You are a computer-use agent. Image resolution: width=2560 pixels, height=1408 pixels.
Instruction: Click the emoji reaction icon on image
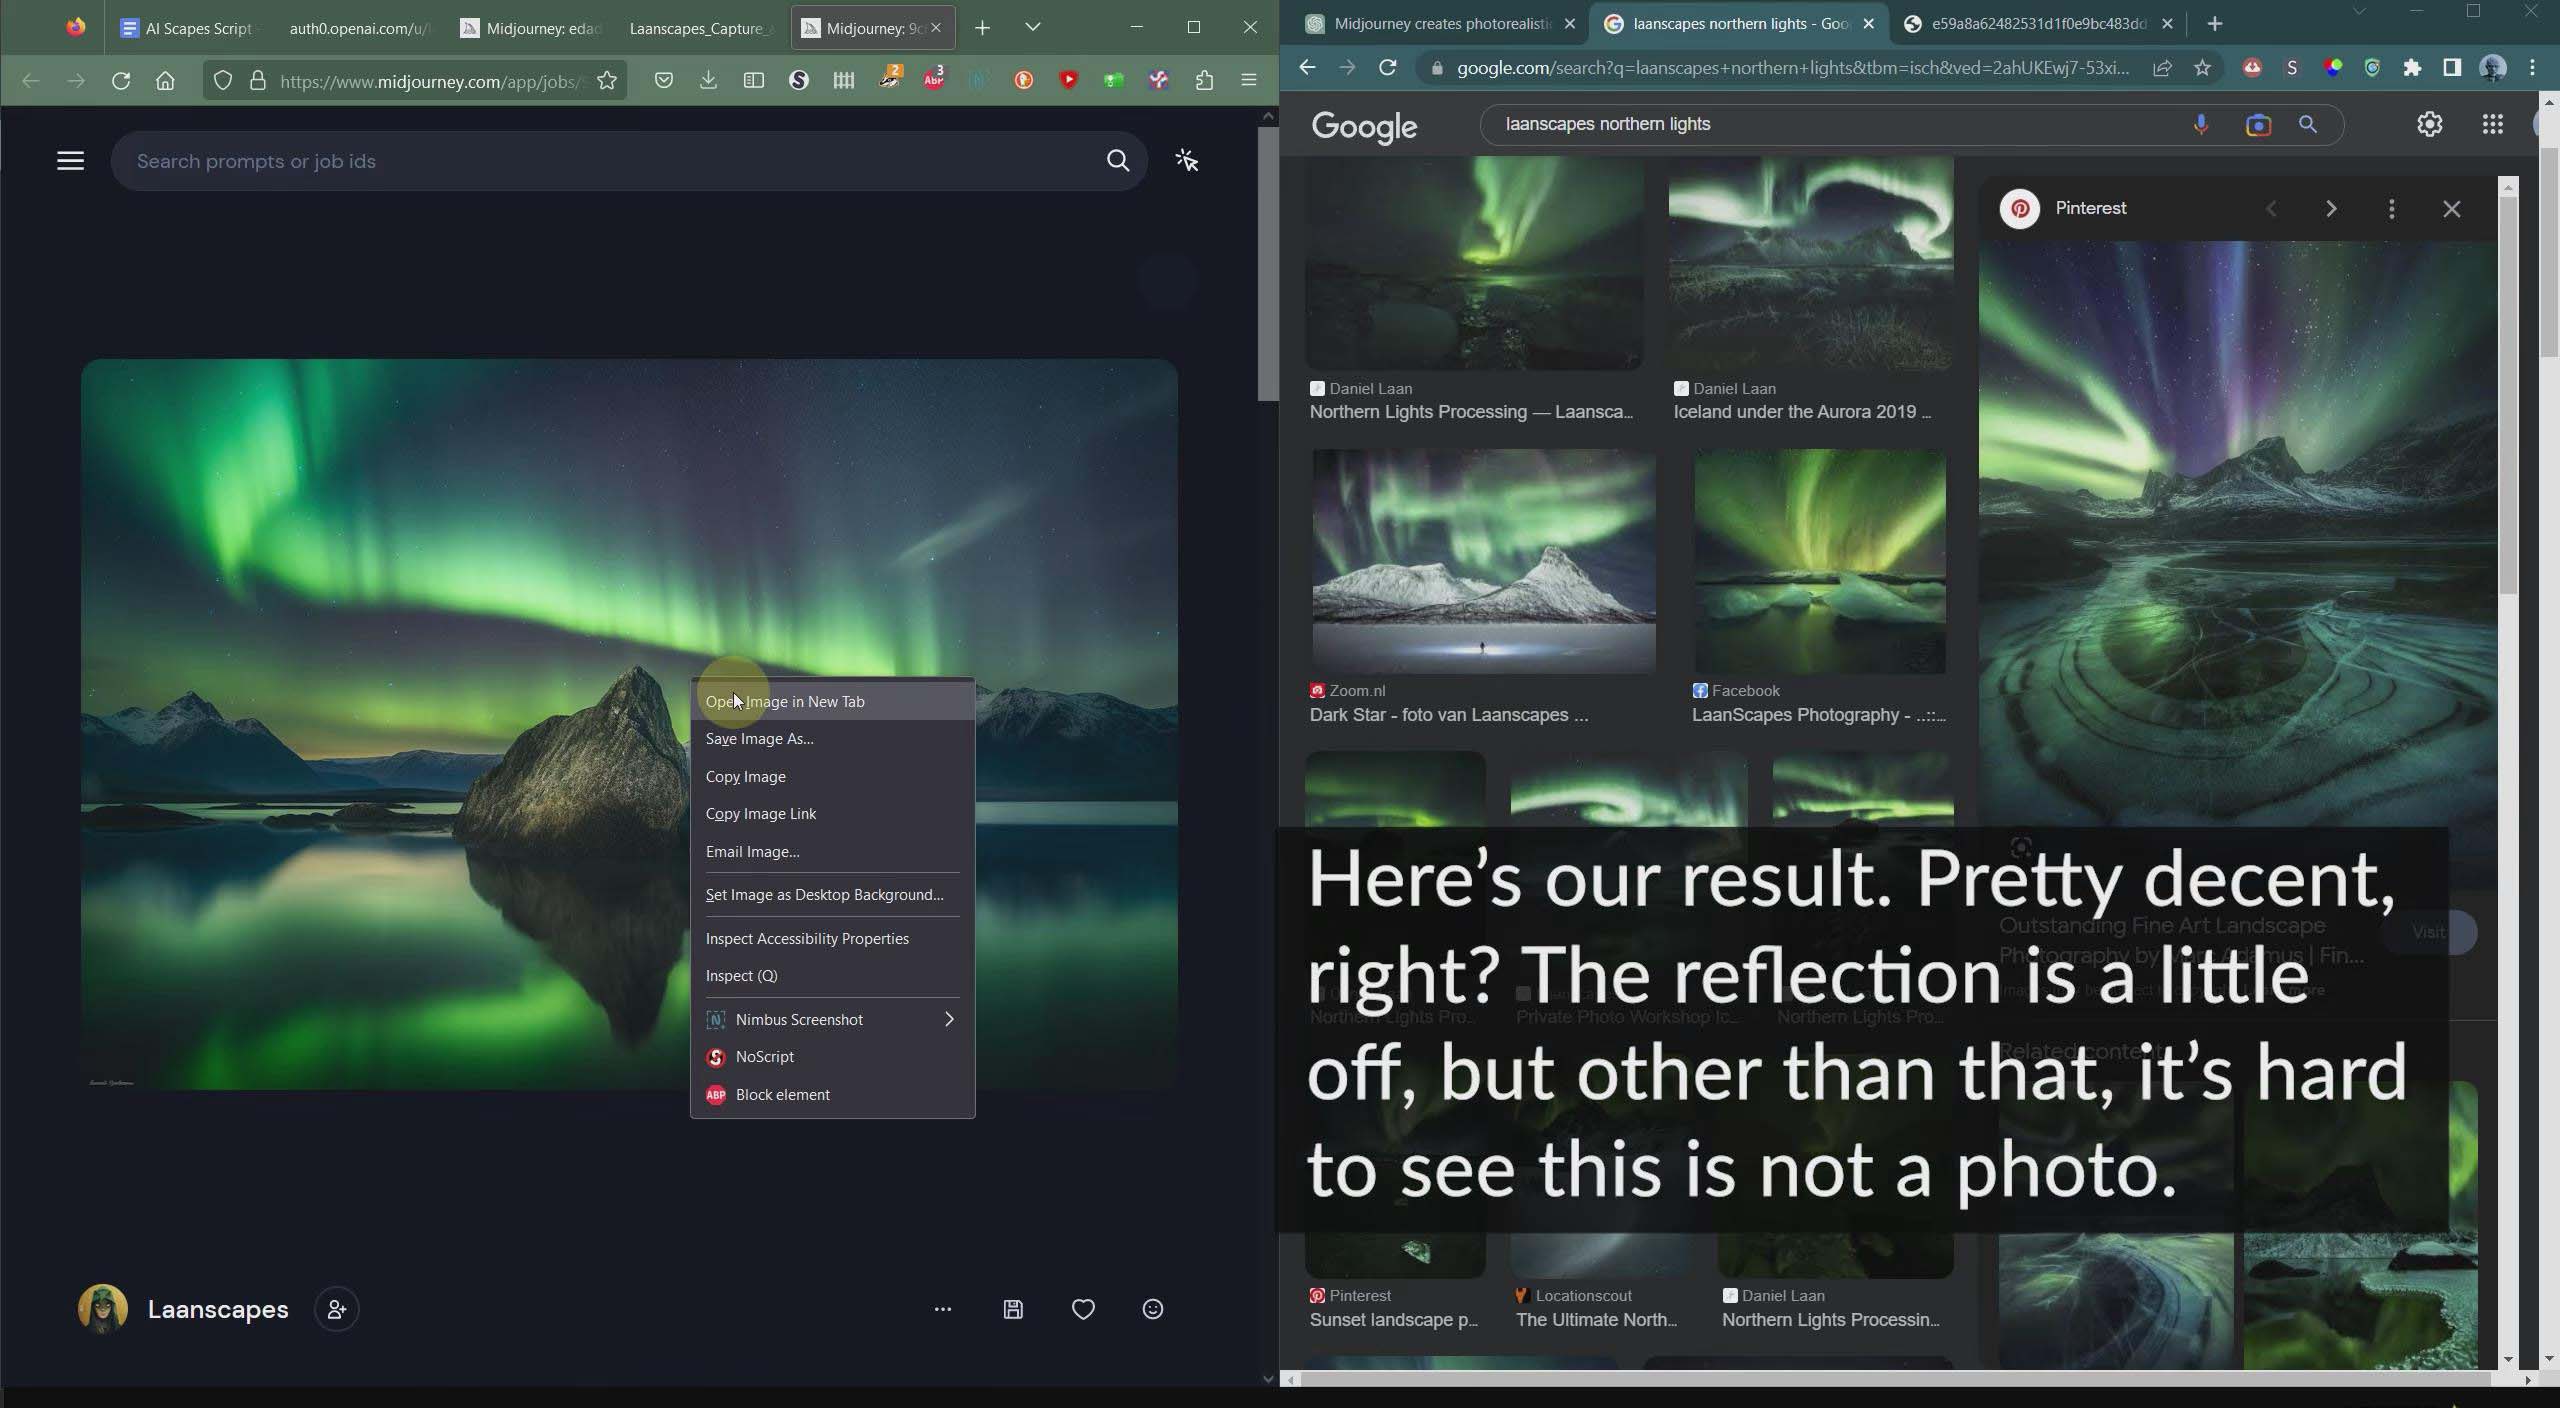pos(1153,1309)
